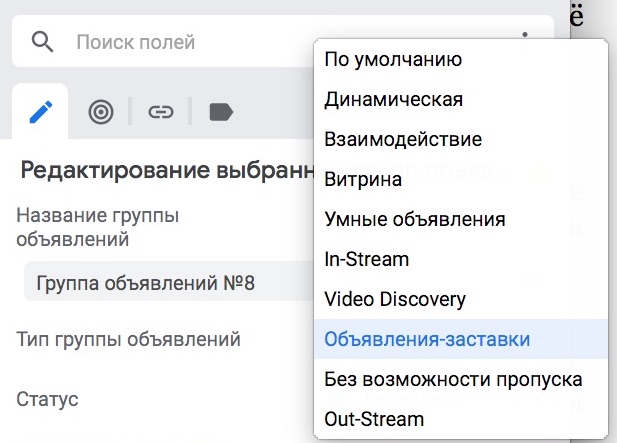617x443 pixels.
Task: Choose "Без возможности пропуска" type
Action: pyautogui.click(x=453, y=379)
